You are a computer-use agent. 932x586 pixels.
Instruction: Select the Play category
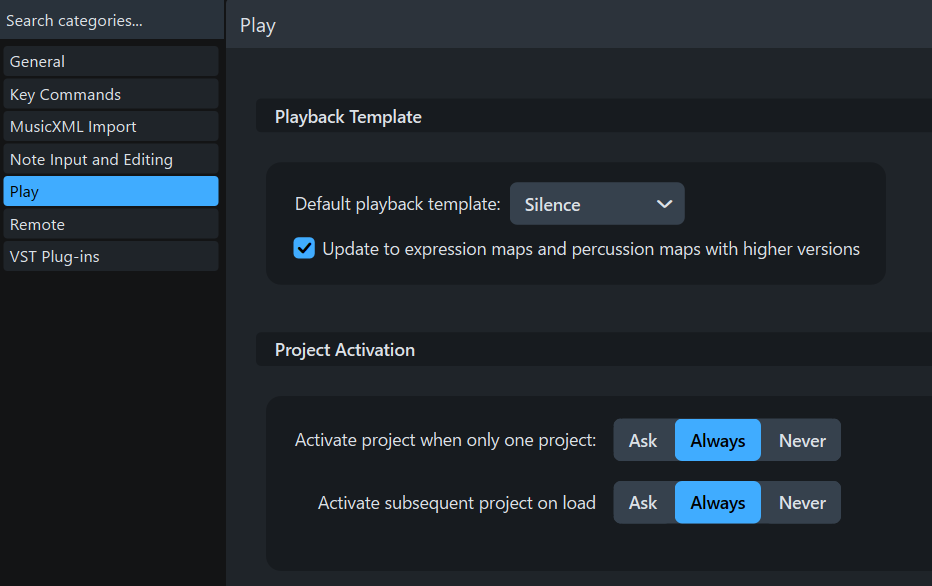[110, 191]
